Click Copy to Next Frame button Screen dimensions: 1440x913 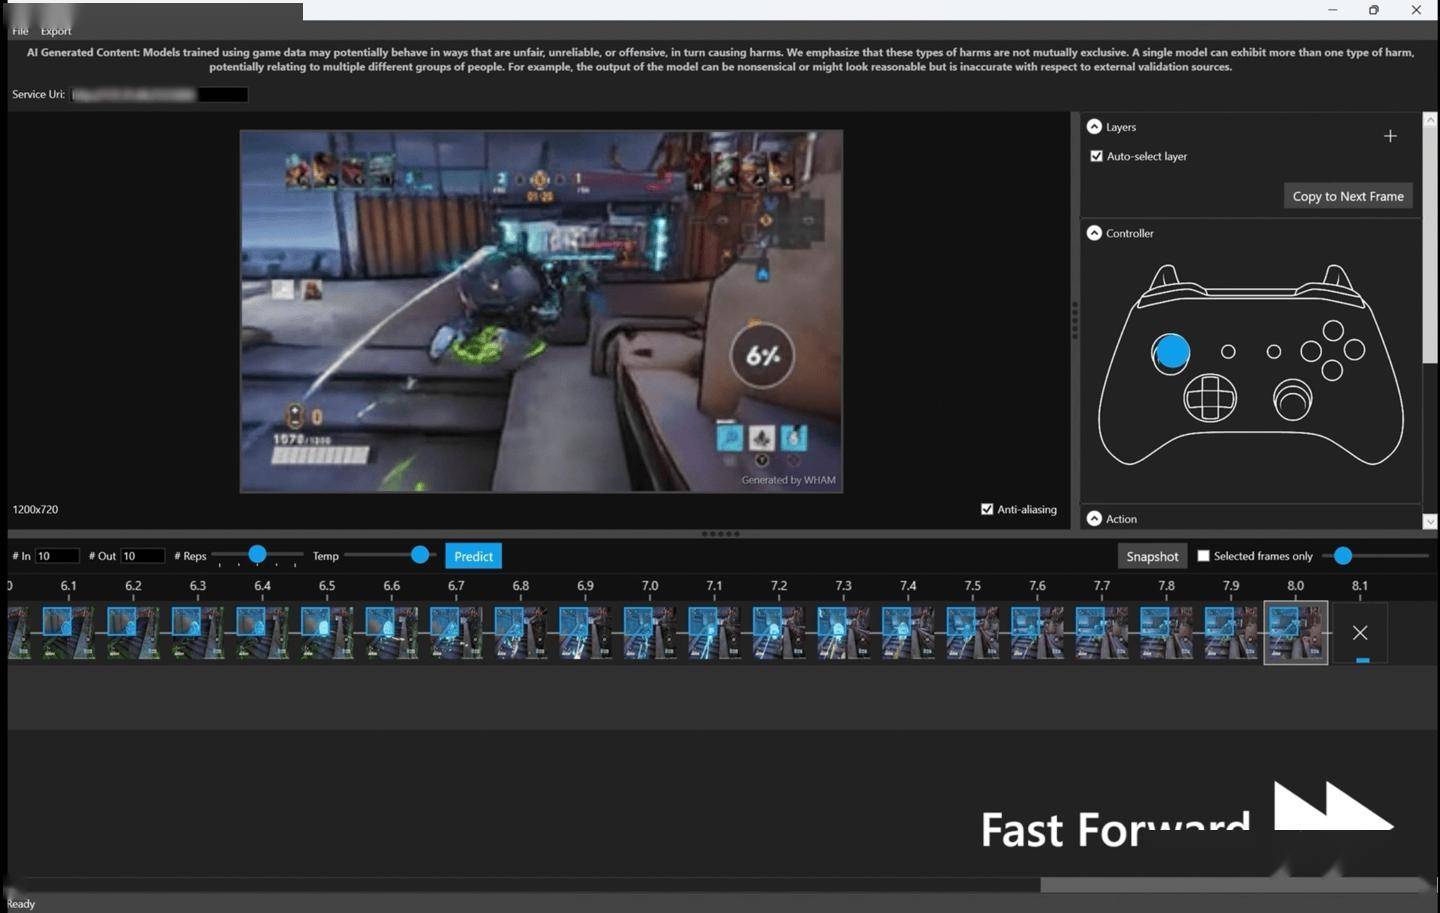click(1348, 196)
